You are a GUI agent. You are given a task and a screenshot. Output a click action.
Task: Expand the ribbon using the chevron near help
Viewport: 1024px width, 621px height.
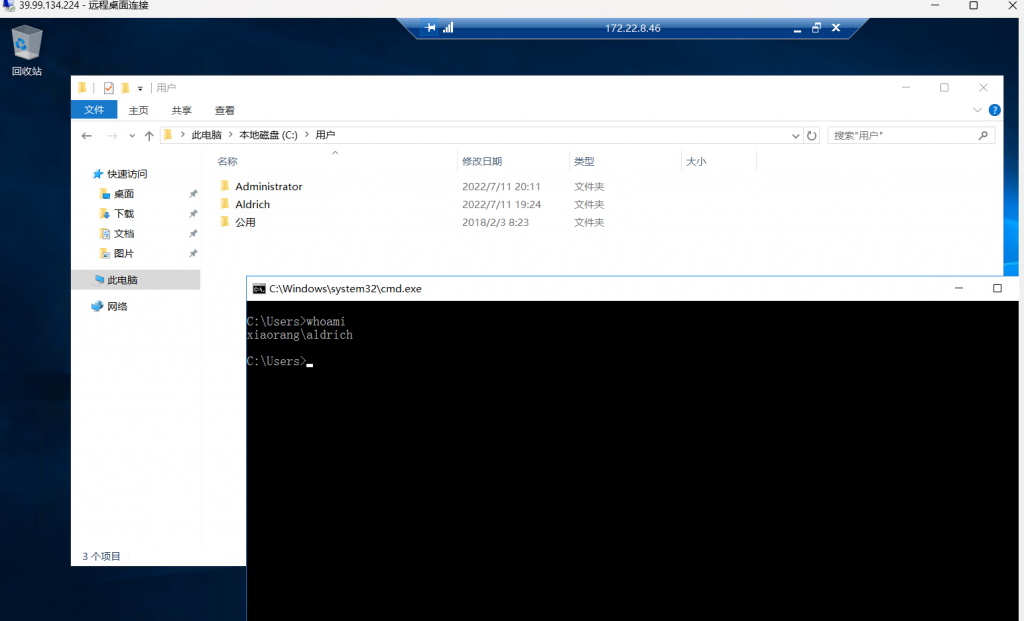tap(977, 110)
